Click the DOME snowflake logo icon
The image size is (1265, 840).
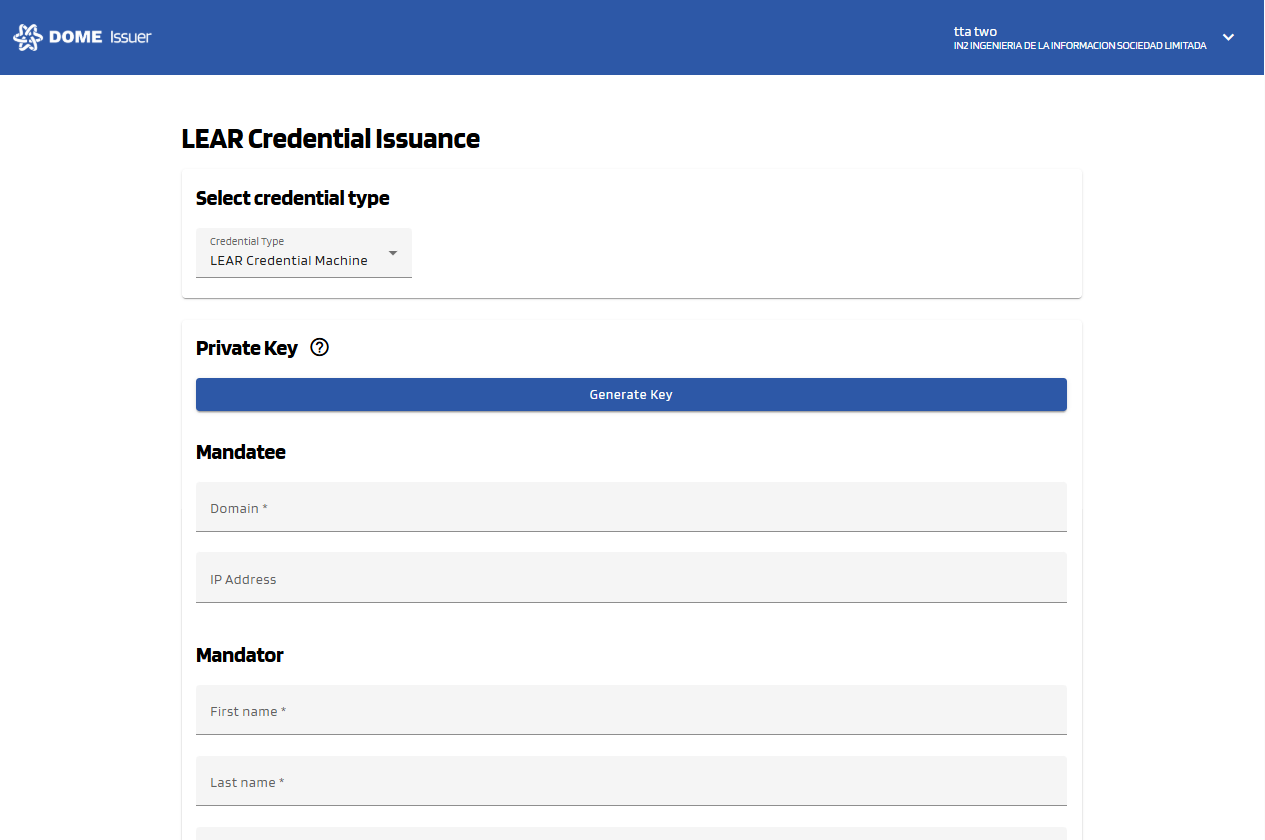28,38
